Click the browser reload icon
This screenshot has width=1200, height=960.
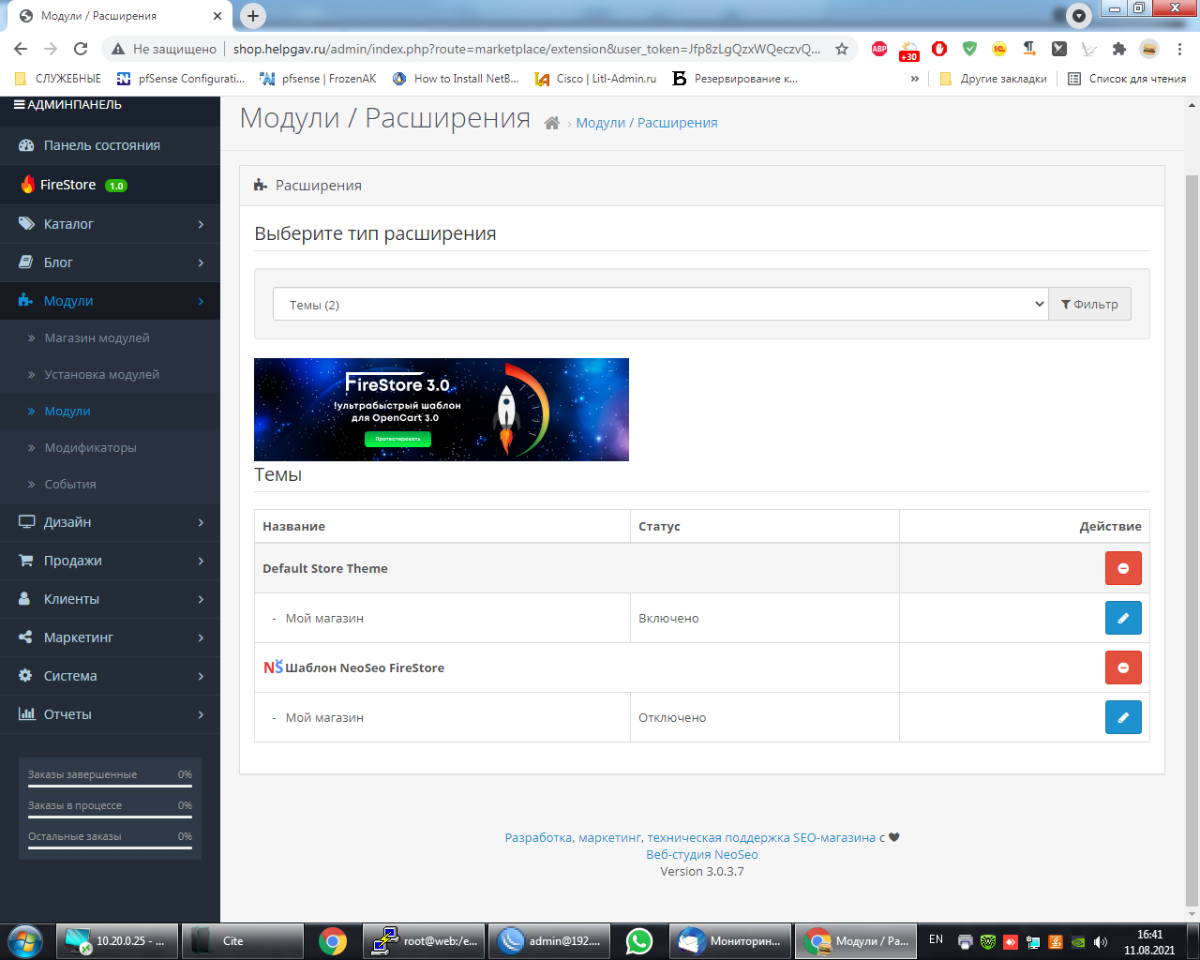click(81, 49)
